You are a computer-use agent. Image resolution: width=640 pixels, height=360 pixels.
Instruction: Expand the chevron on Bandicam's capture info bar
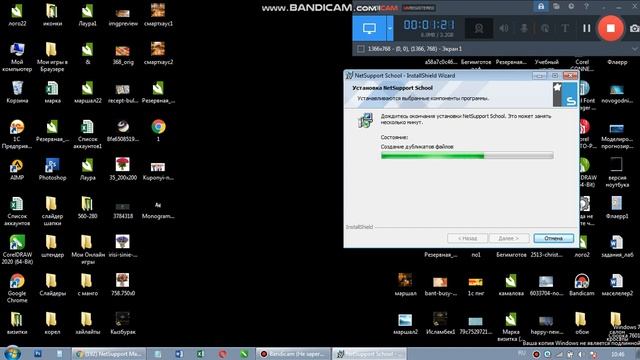coord(635,49)
